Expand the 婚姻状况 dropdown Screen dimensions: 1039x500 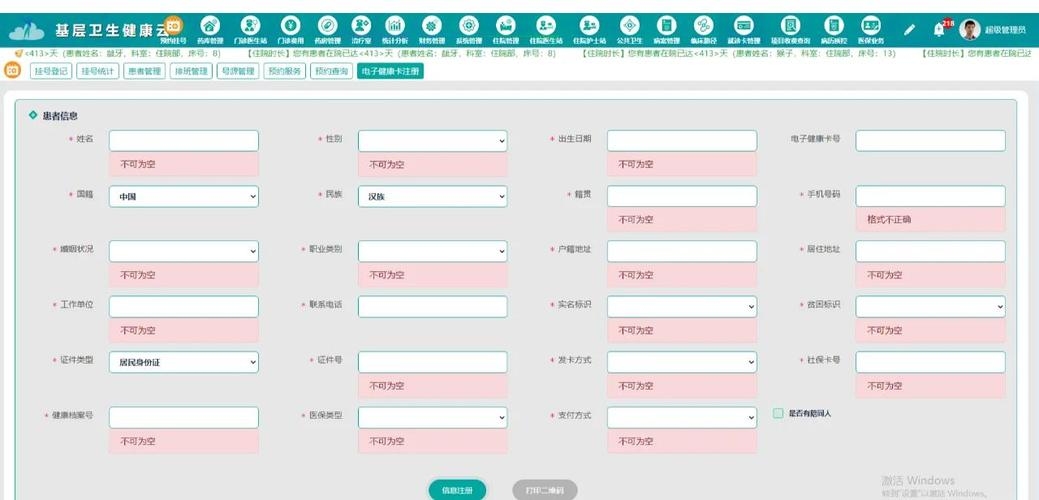(184, 251)
